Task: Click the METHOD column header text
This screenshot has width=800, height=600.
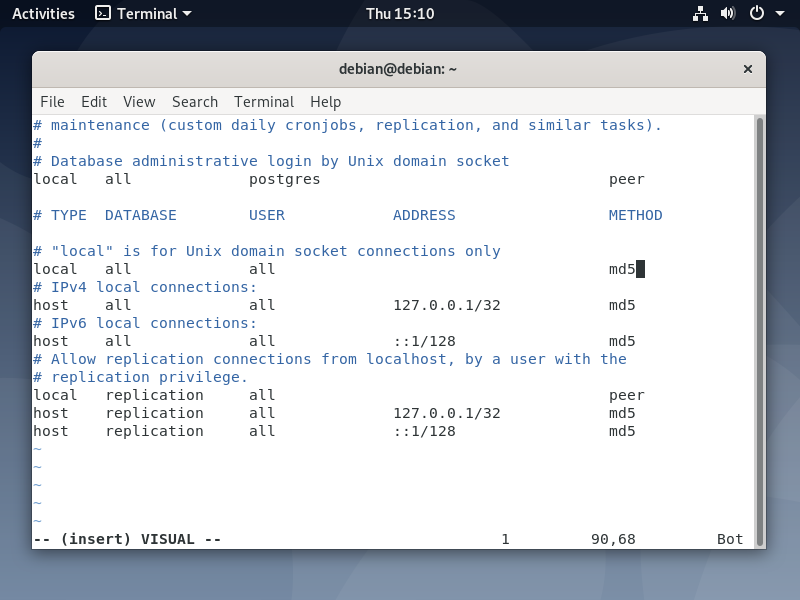Action: click(636, 215)
